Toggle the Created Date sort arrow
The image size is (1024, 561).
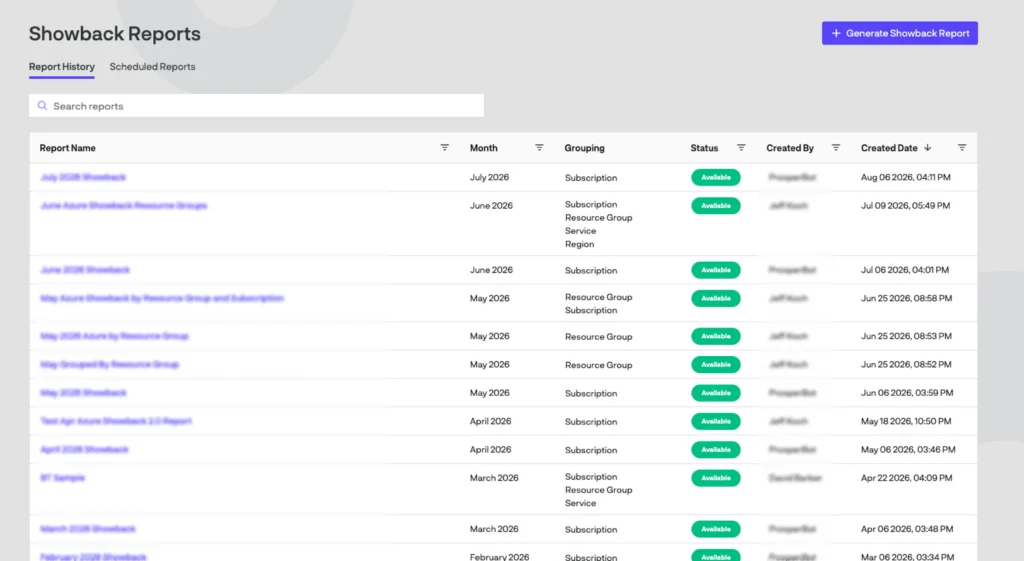[927, 148]
